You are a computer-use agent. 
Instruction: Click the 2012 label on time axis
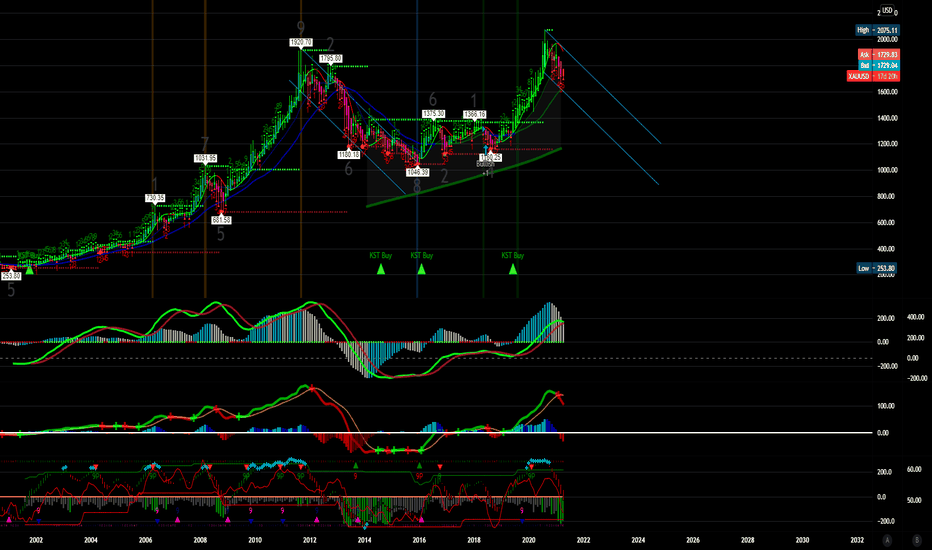310,540
